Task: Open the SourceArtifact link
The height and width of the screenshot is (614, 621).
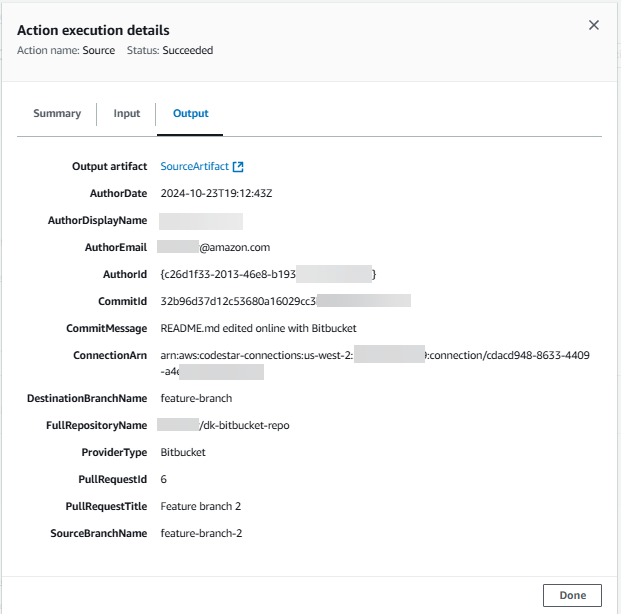Action: pyautogui.click(x=195, y=167)
